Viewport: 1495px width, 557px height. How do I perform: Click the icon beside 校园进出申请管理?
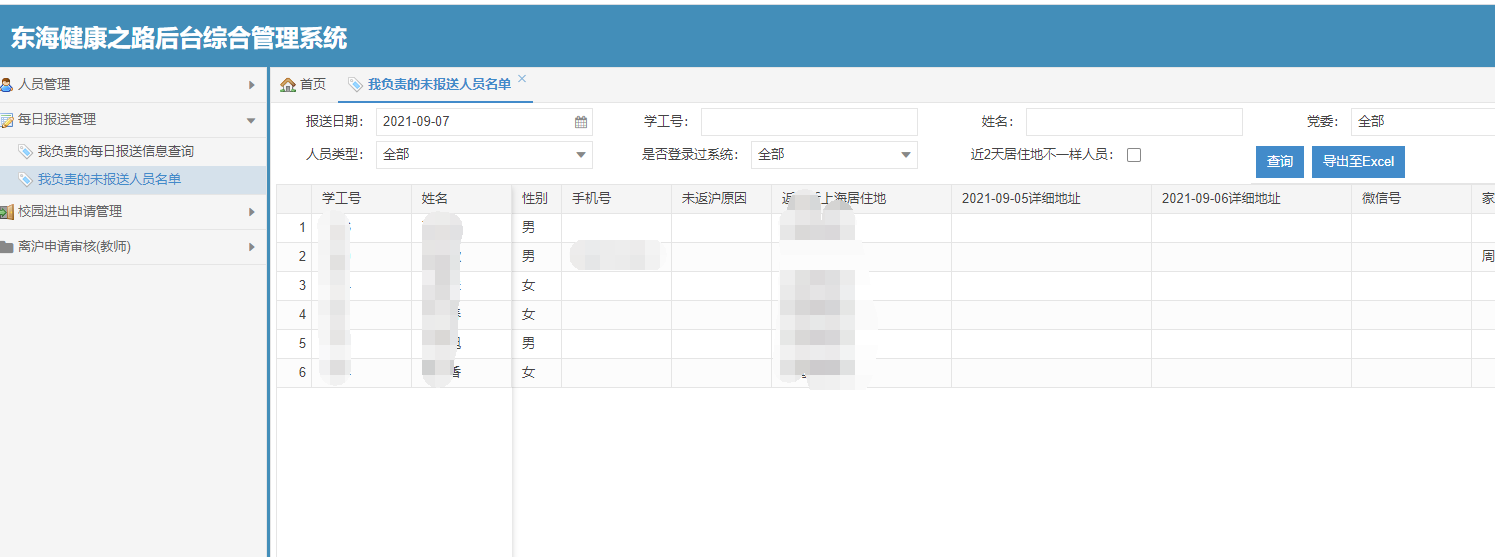7,212
